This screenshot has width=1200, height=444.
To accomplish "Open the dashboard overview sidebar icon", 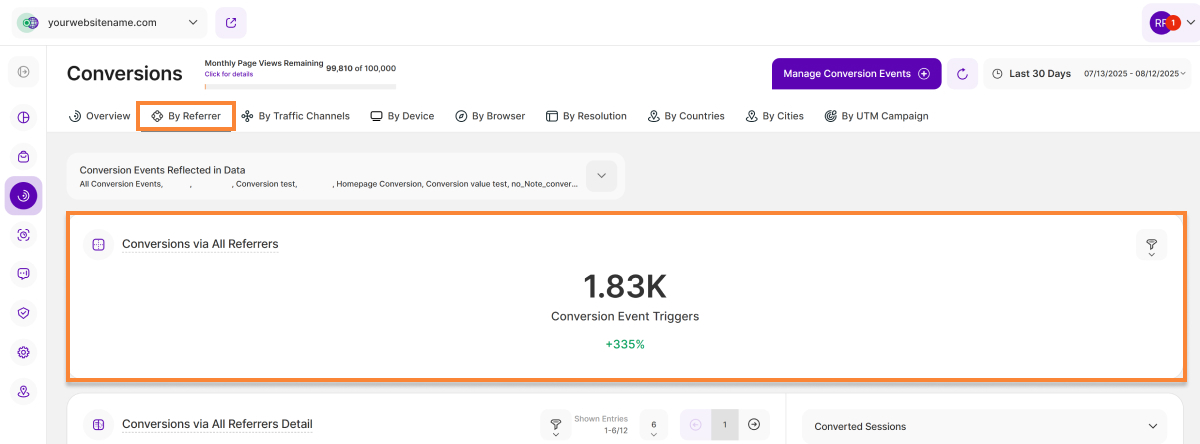I will pyautogui.click(x=23, y=118).
